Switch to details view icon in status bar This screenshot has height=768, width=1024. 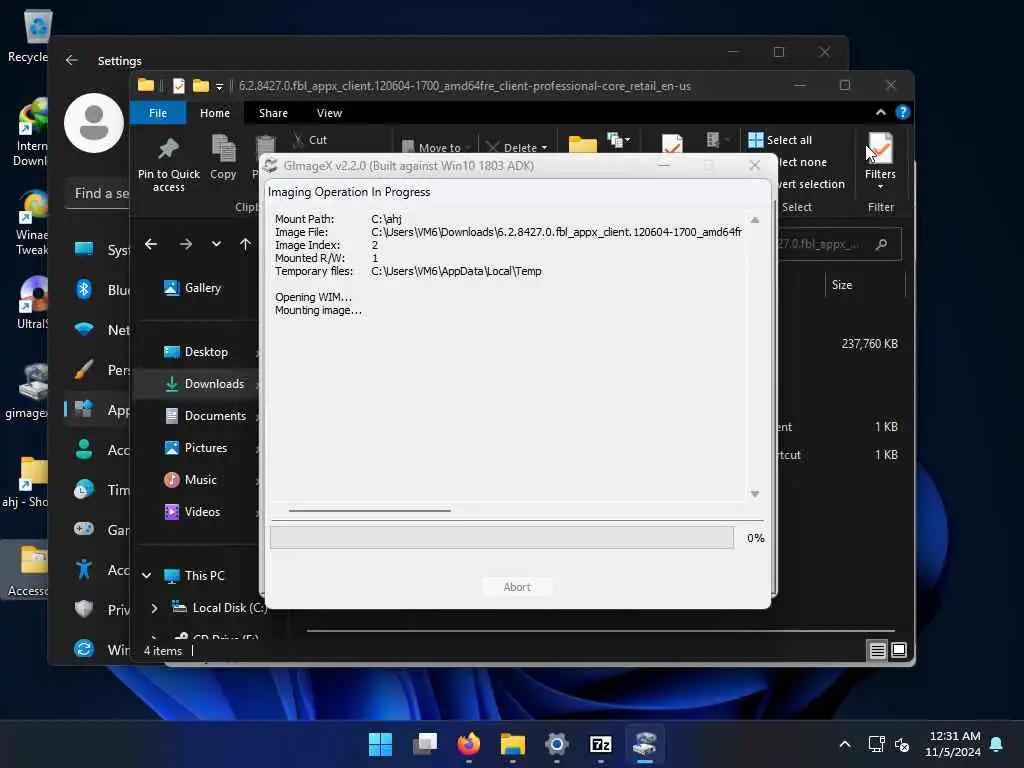[x=877, y=650]
